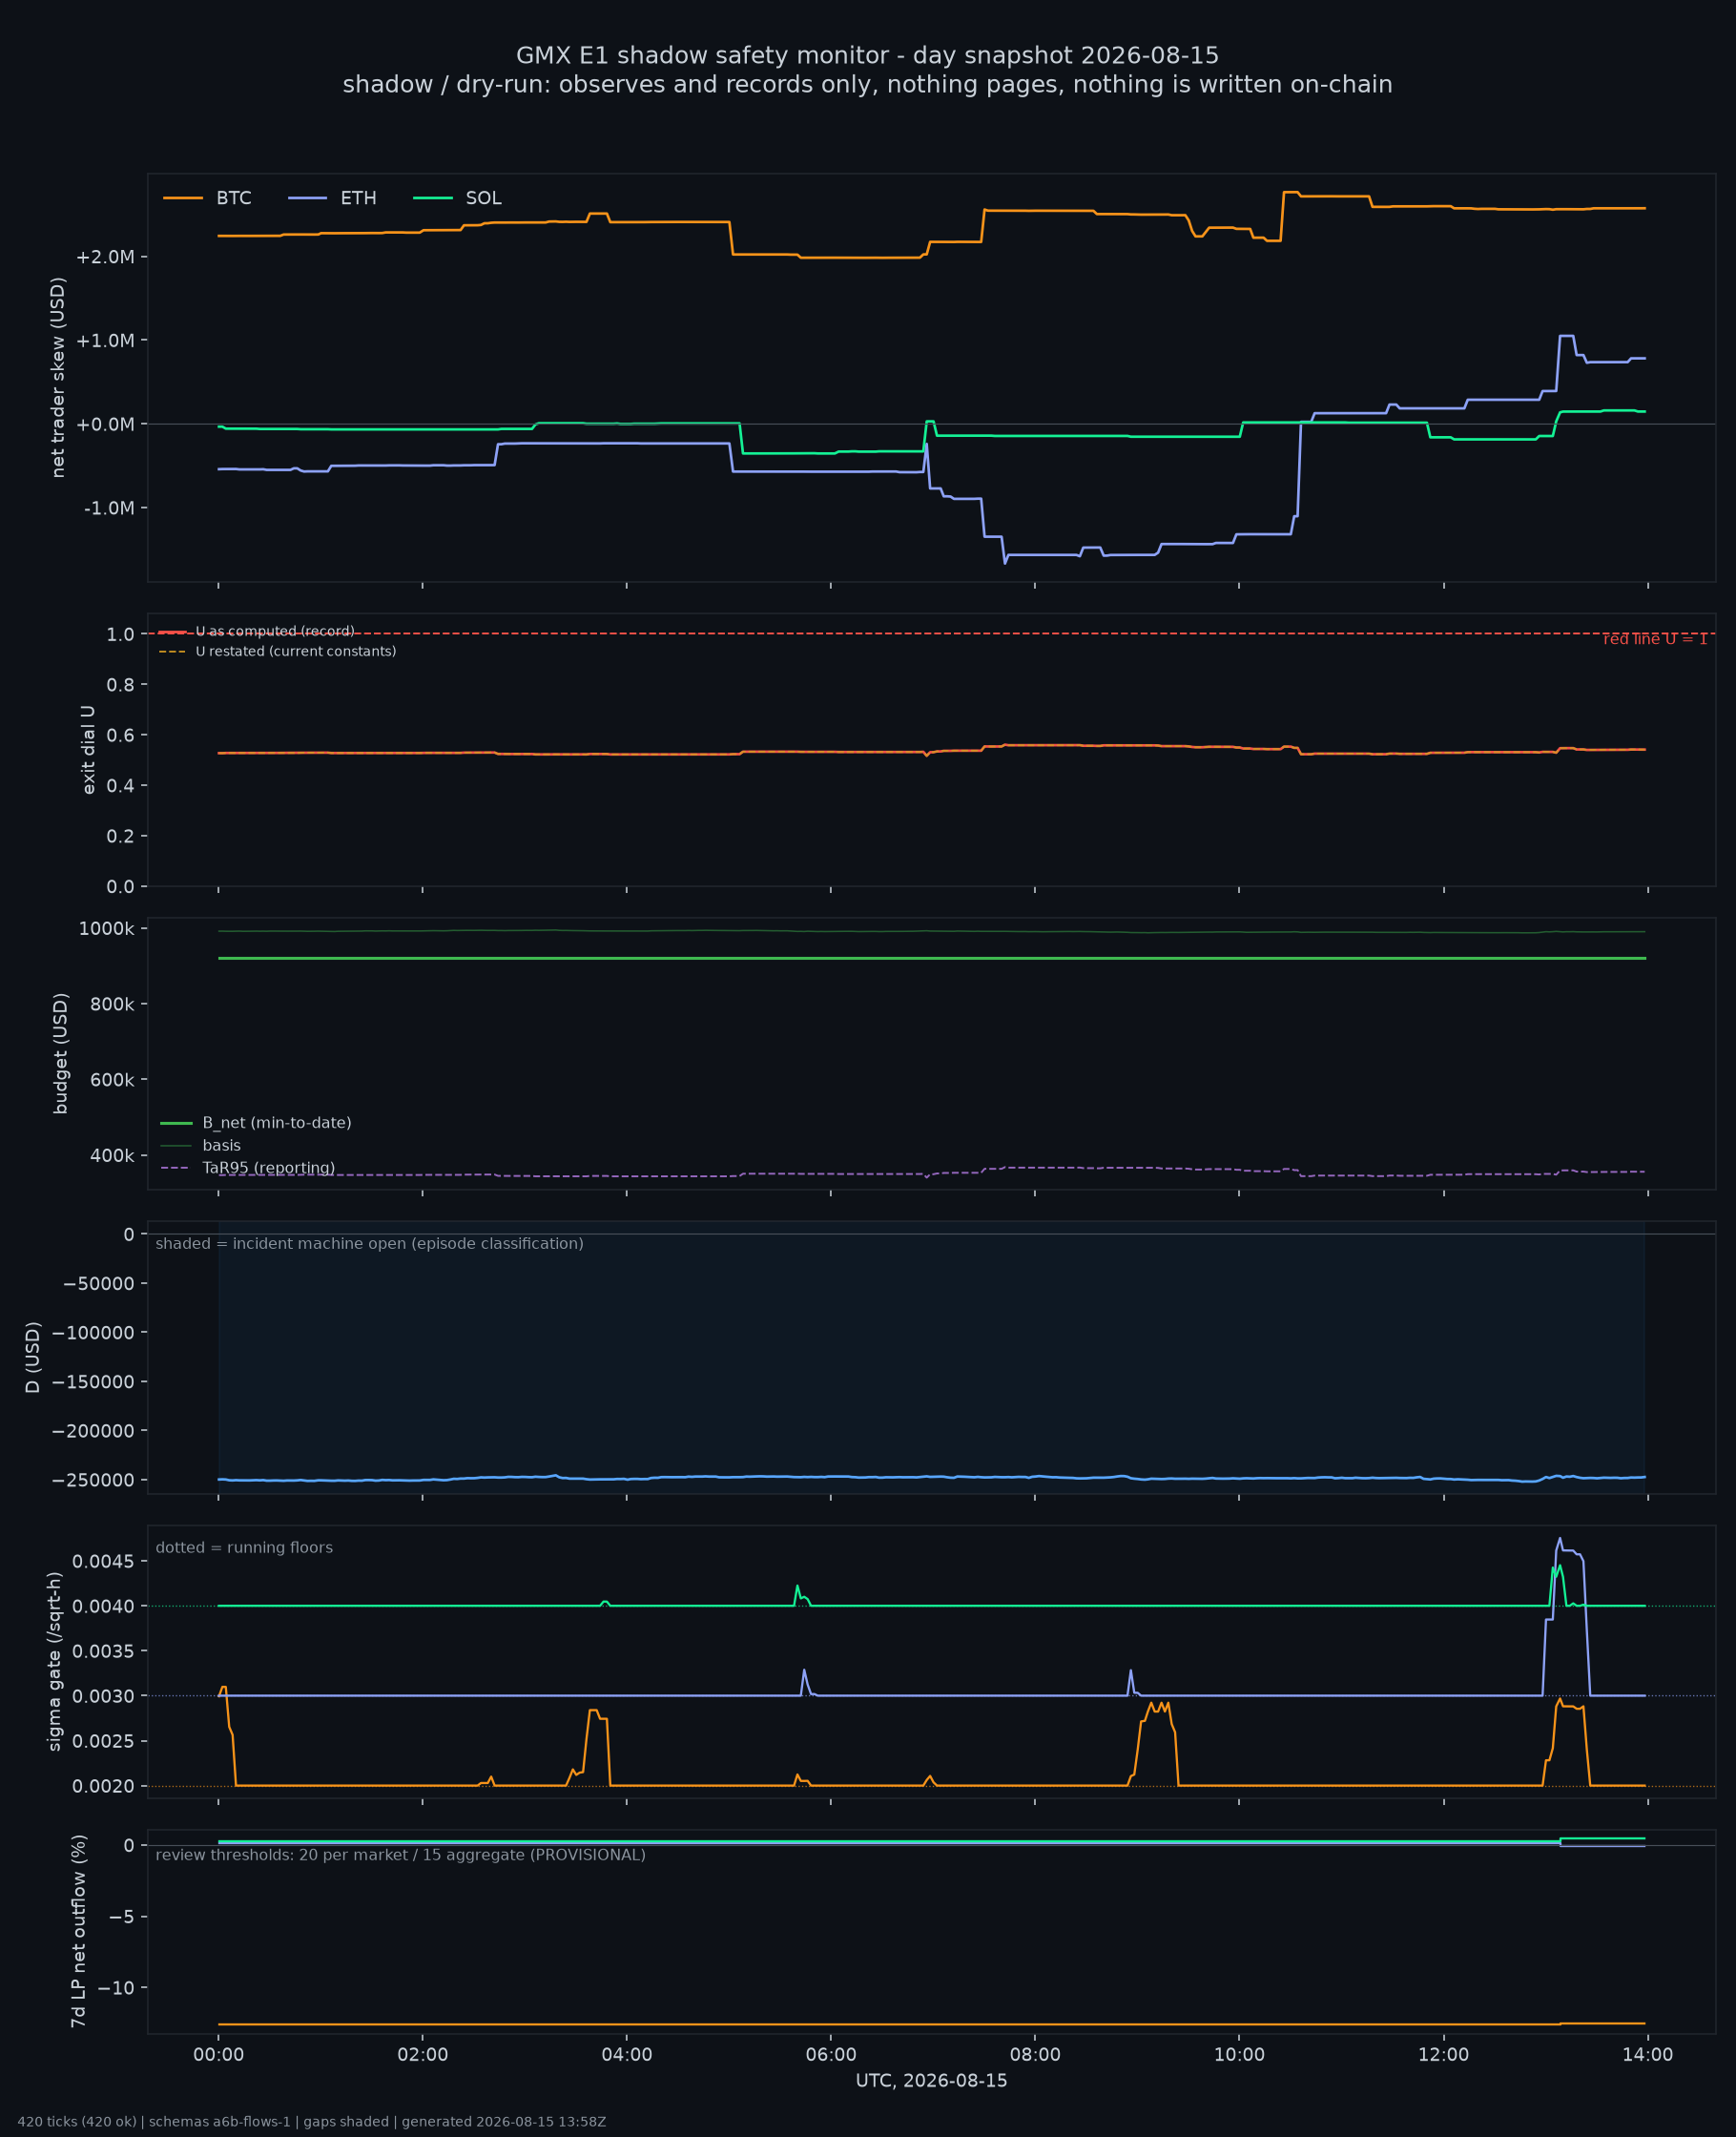Image resolution: width=1736 pixels, height=2137 pixels.
Task: Click the "BTC" legend label
Action: pos(234,198)
